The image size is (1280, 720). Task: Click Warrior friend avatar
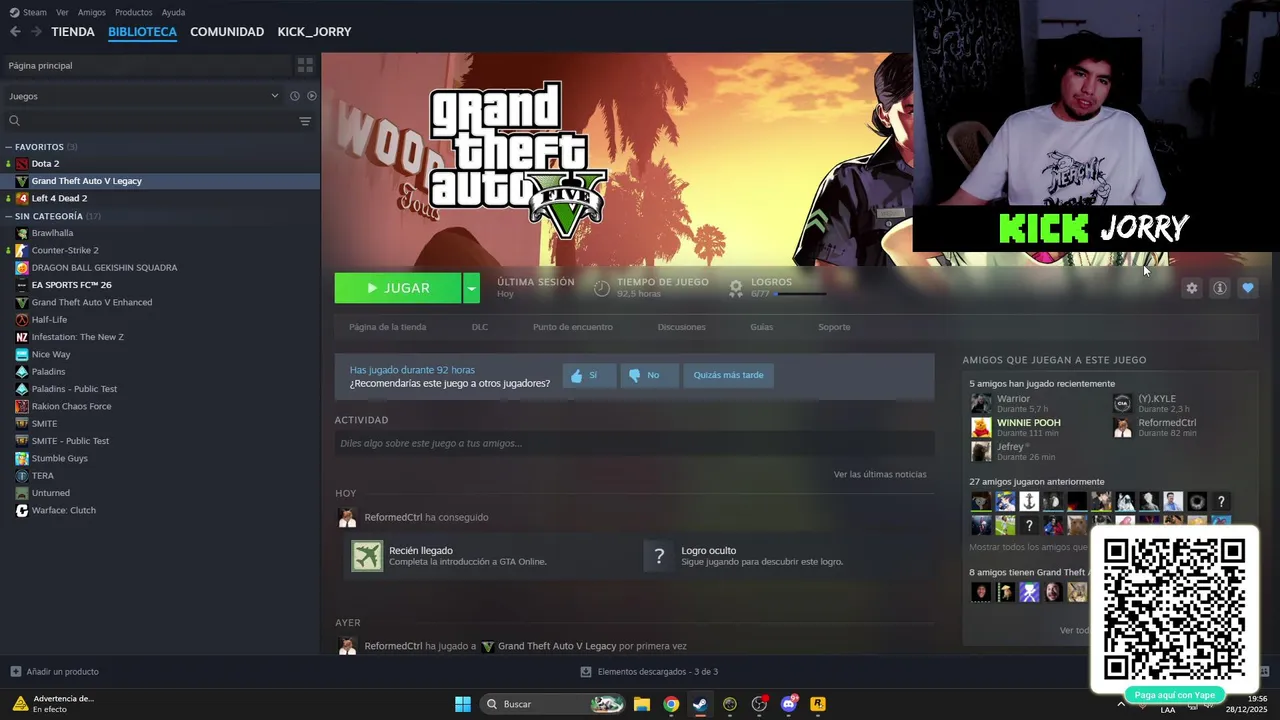click(x=981, y=403)
